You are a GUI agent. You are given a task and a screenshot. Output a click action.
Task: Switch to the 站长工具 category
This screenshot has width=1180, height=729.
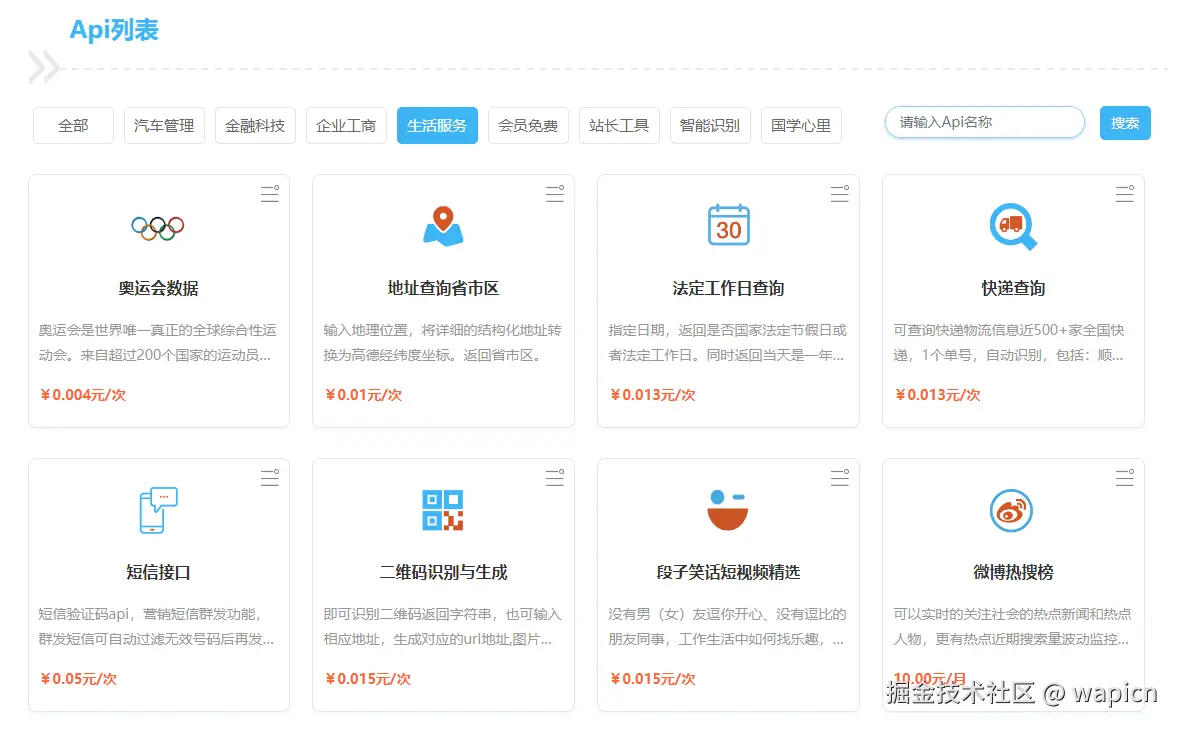coord(619,125)
